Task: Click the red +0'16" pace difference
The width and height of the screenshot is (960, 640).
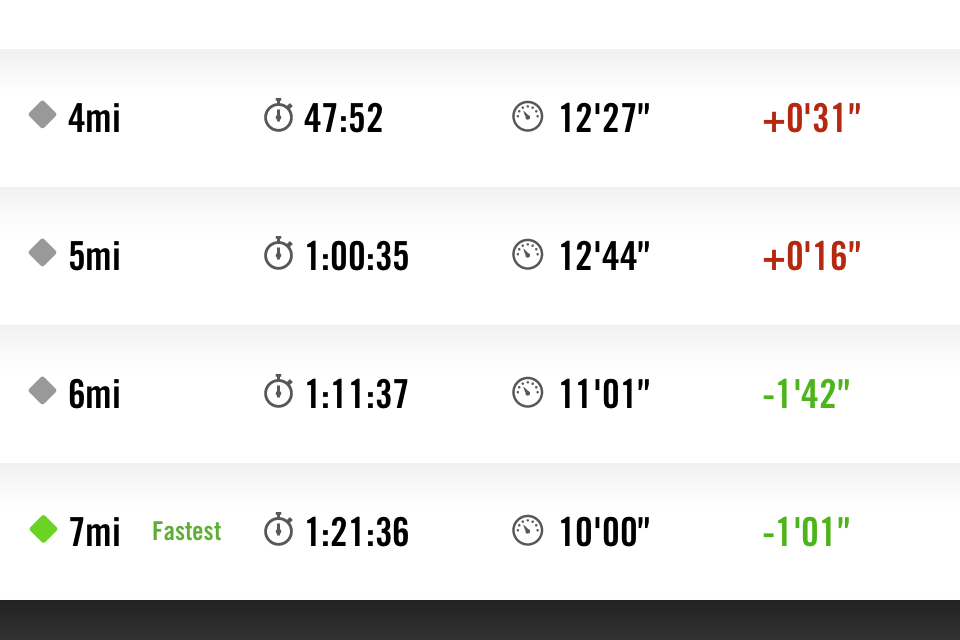Action: [812, 255]
